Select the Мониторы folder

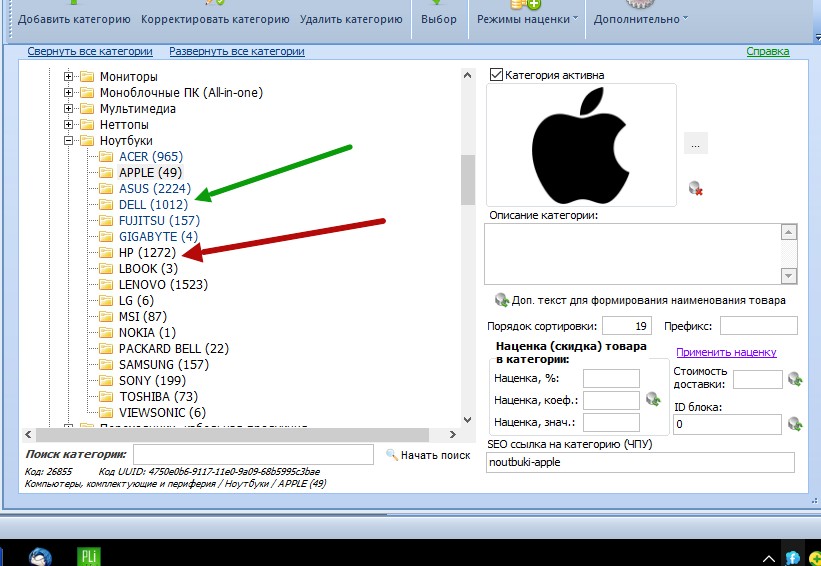pos(128,76)
